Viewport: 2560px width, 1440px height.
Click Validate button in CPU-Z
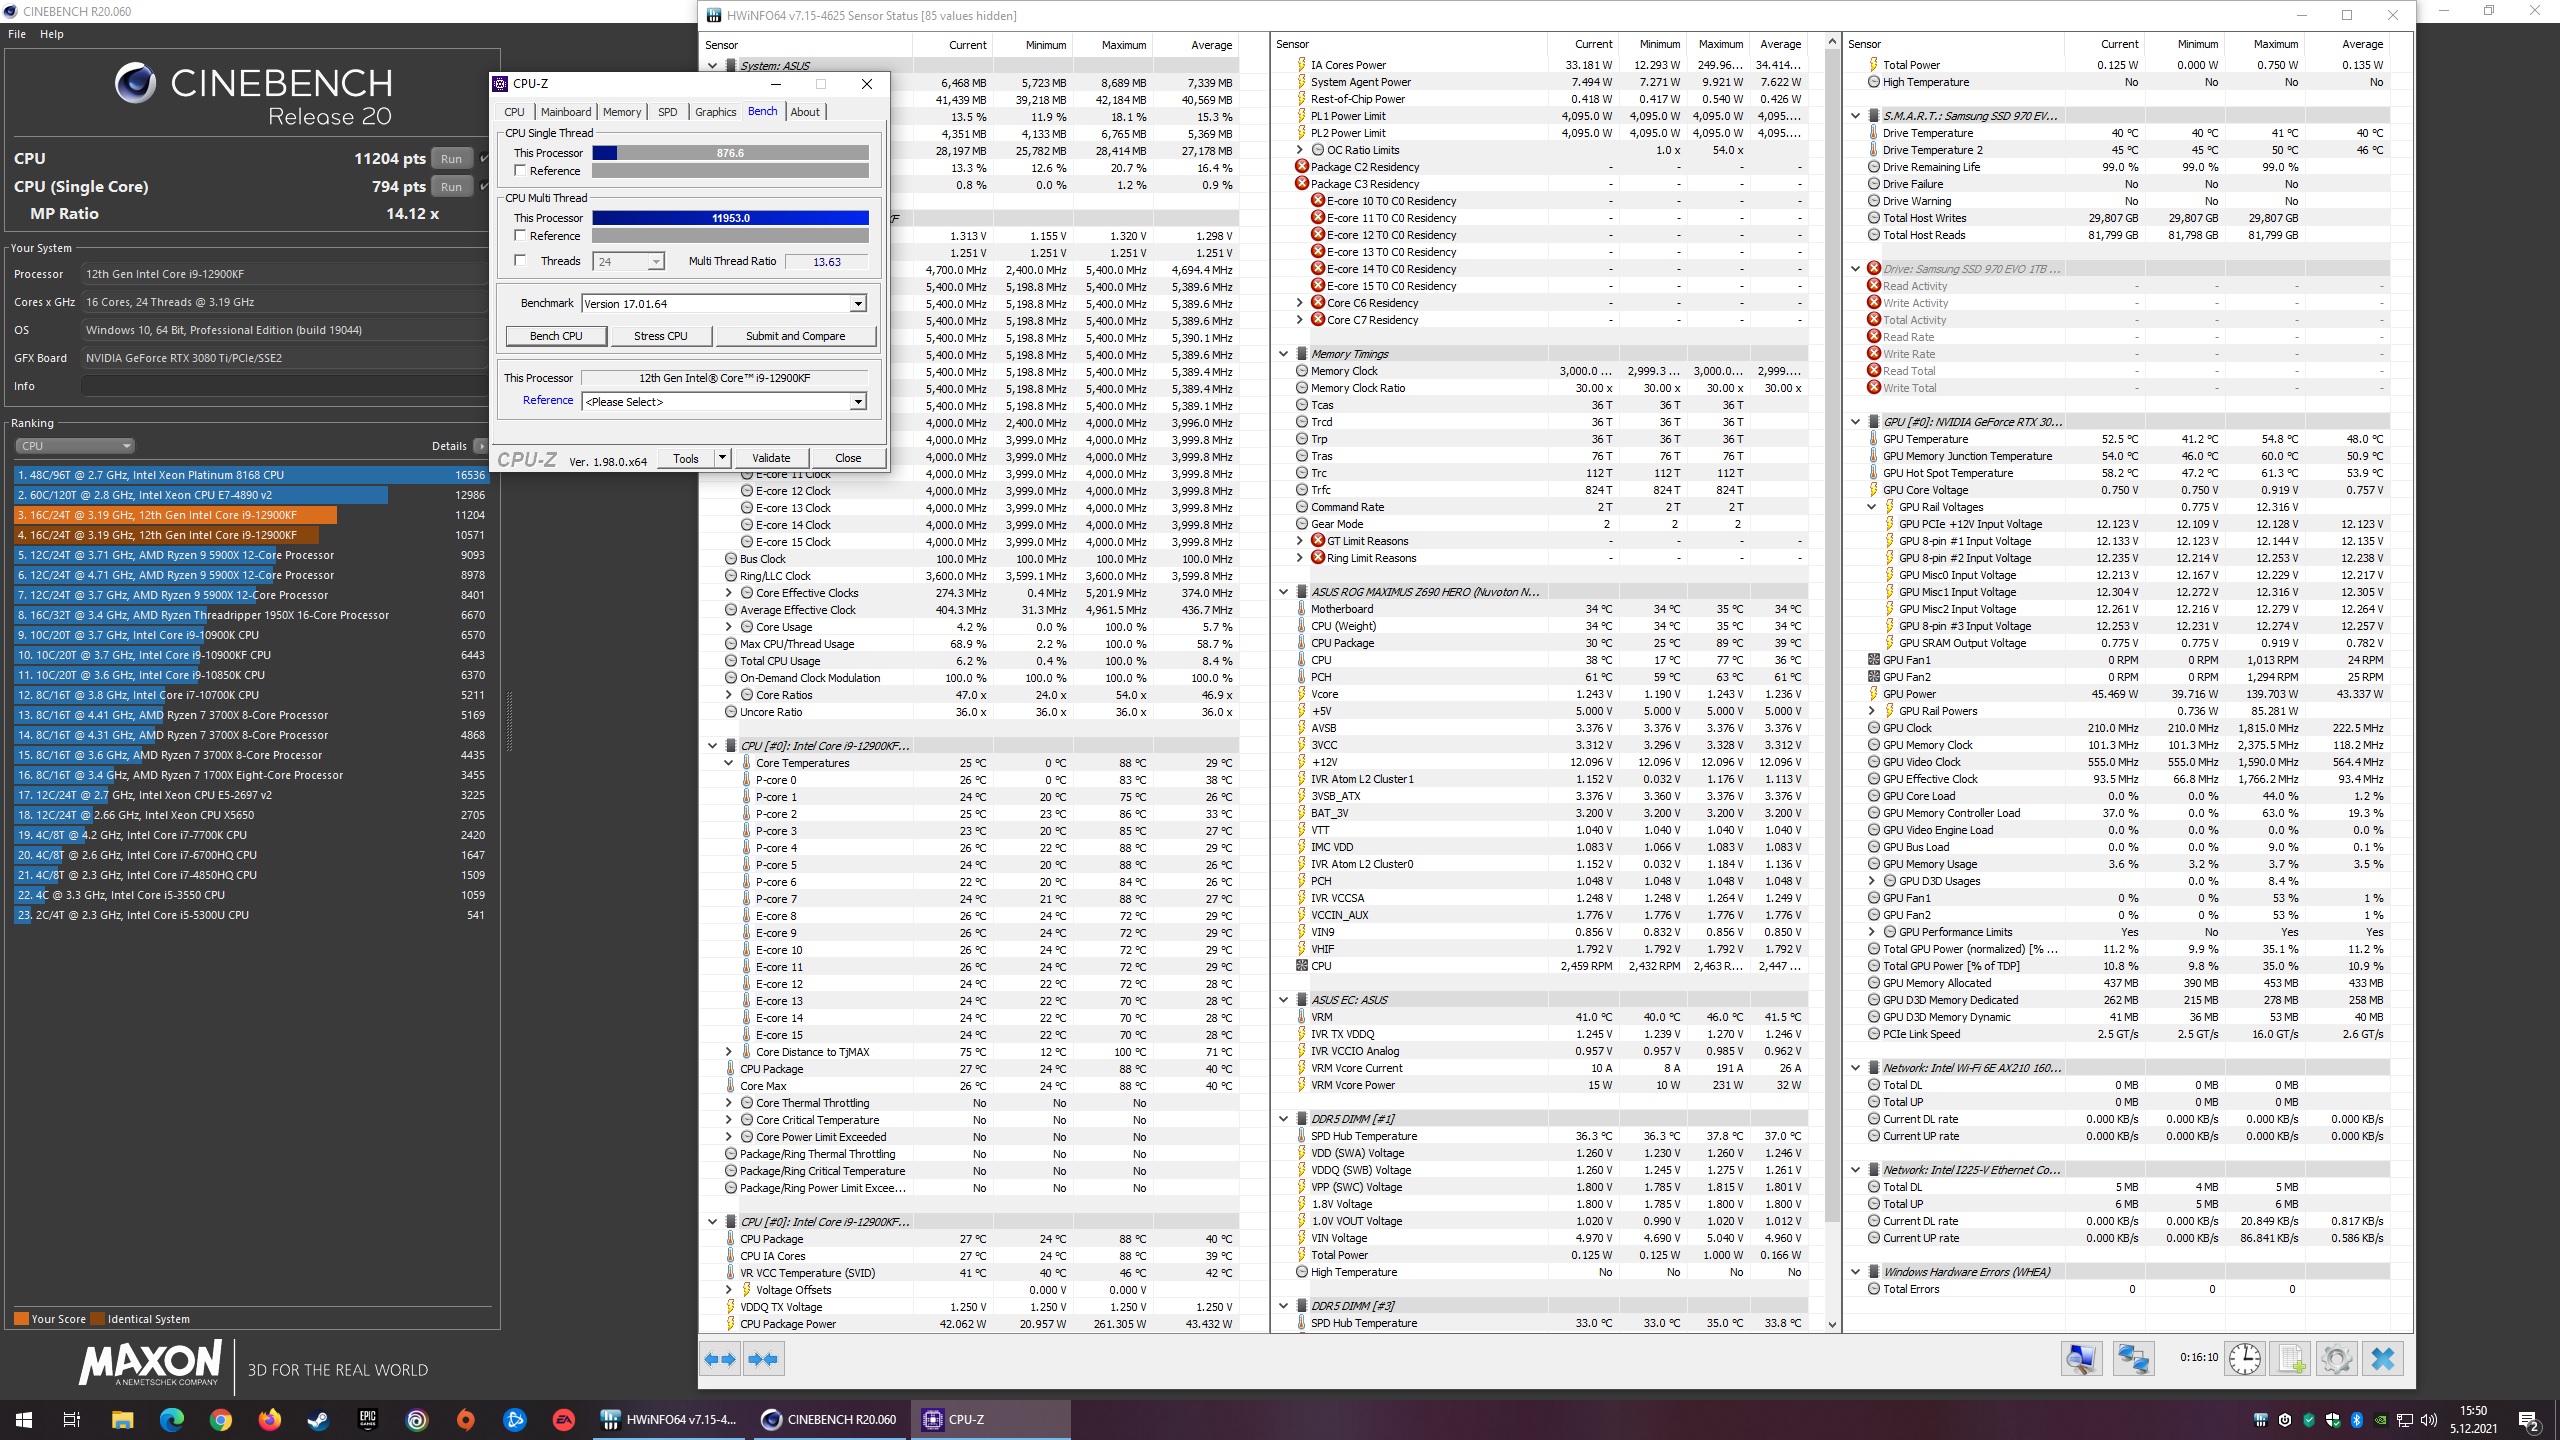[x=771, y=458]
